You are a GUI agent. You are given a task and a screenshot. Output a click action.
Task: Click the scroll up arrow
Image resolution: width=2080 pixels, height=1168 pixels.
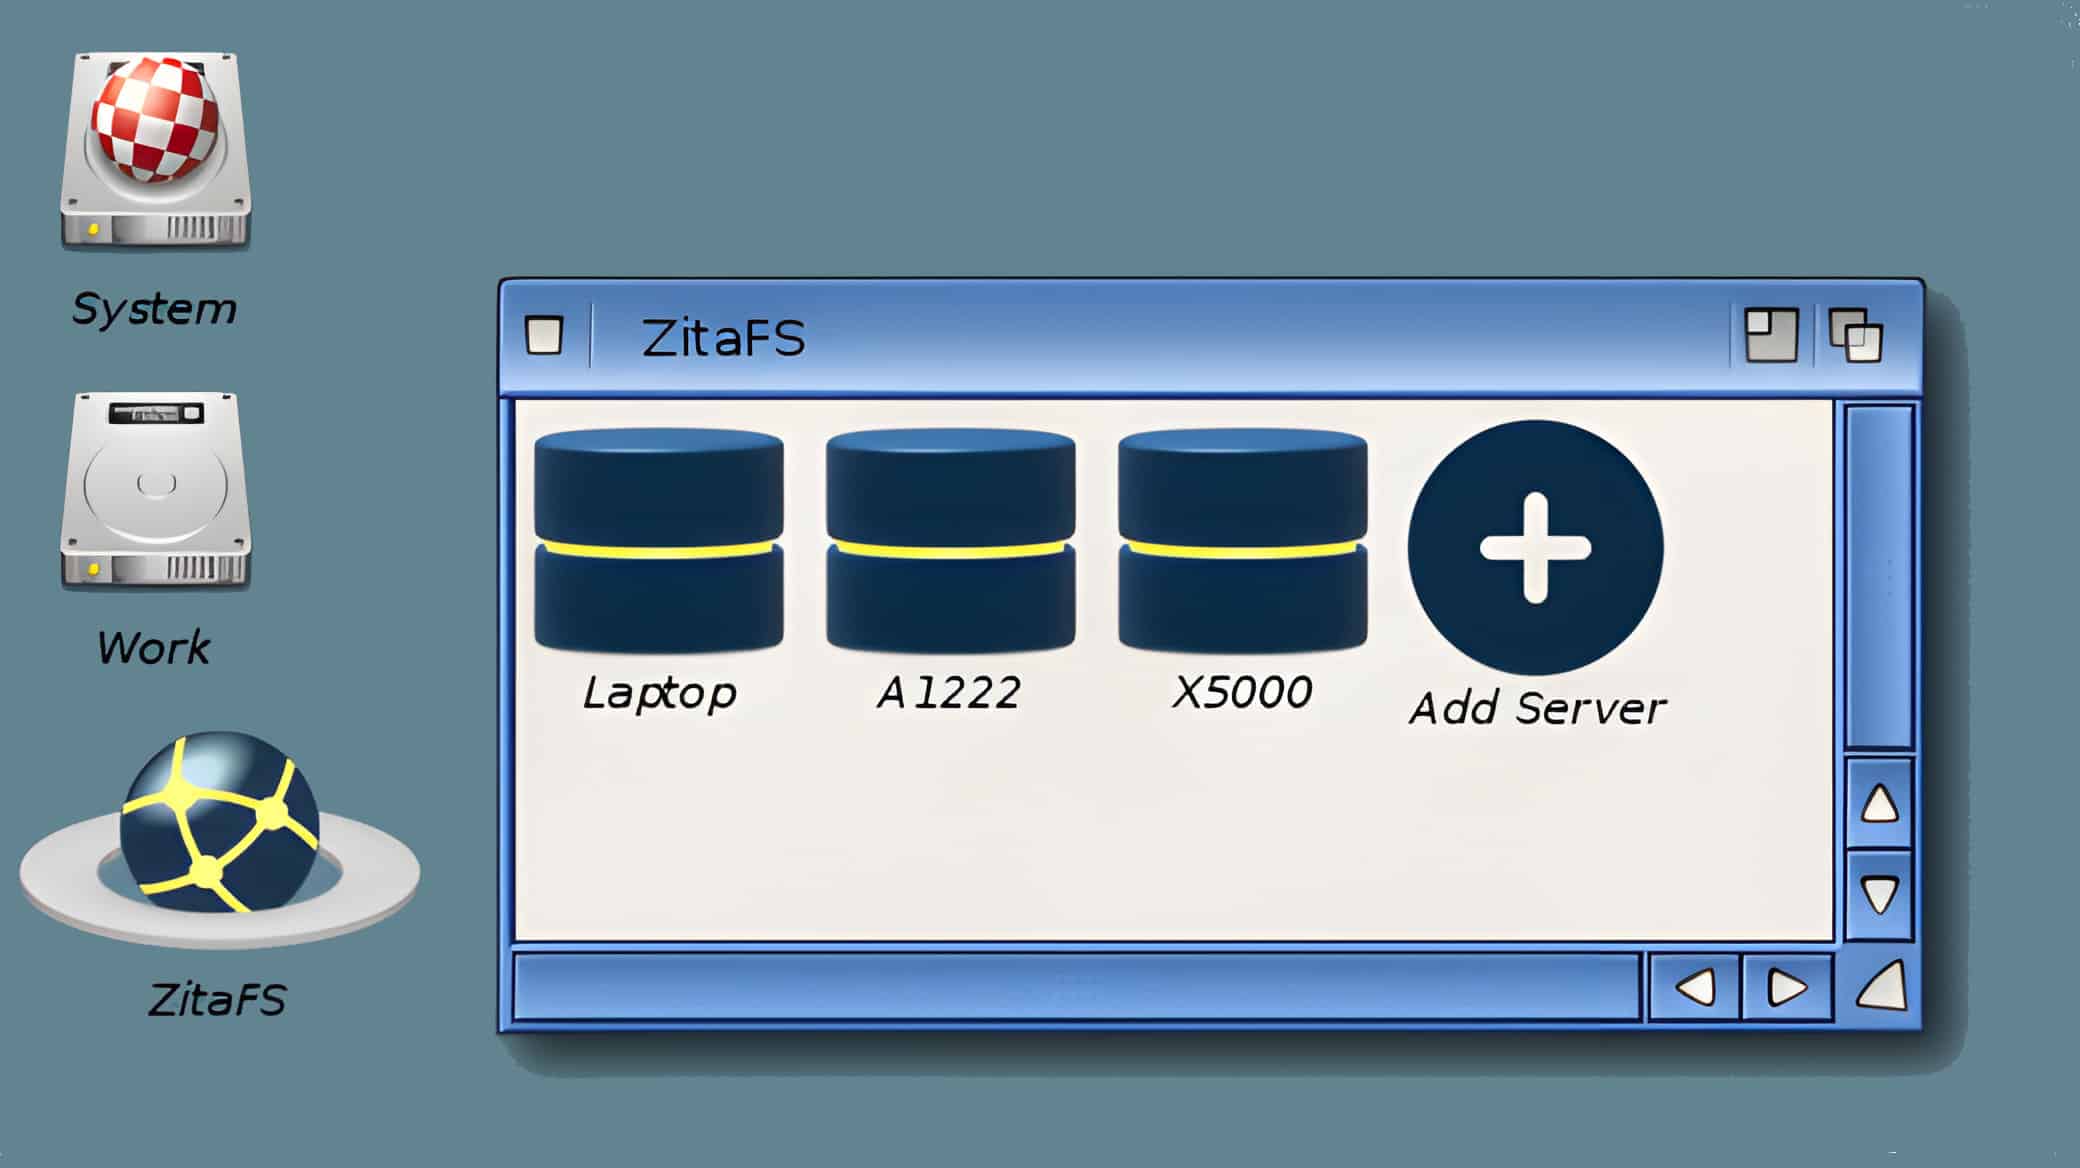click(x=1880, y=804)
